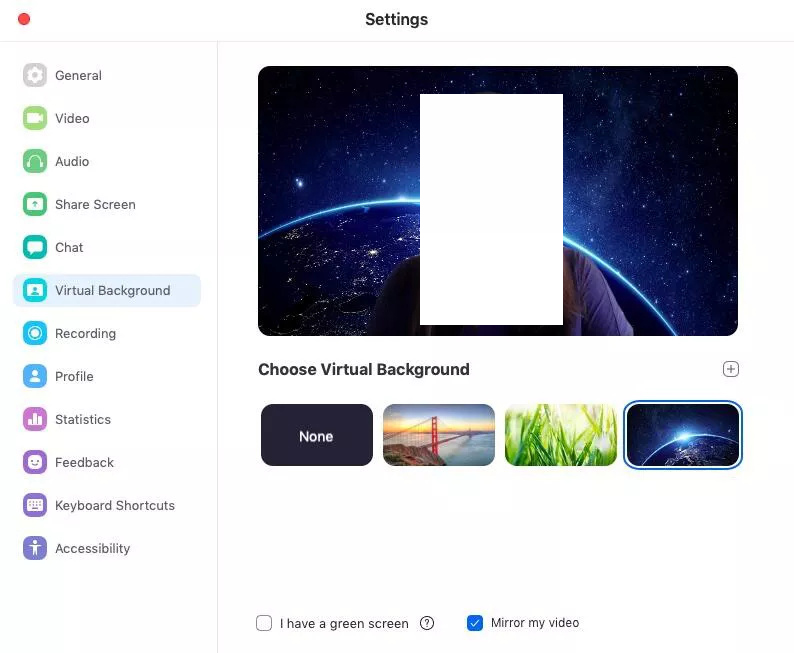Go to the Feedback section

(x=84, y=462)
